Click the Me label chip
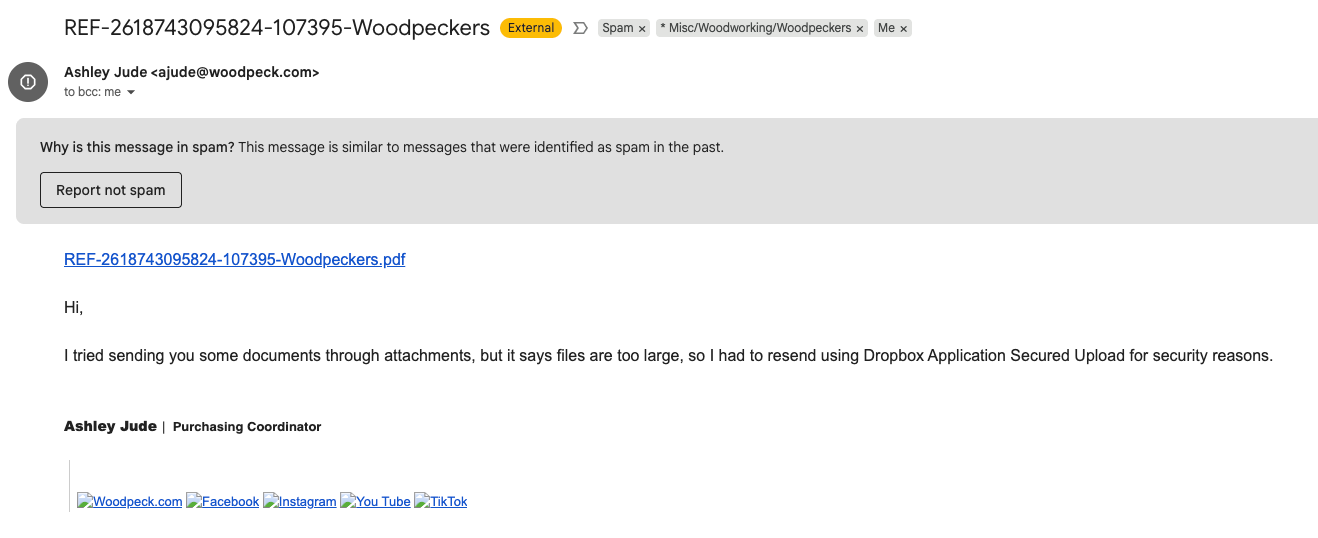1318x538 pixels. click(x=886, y=28)
